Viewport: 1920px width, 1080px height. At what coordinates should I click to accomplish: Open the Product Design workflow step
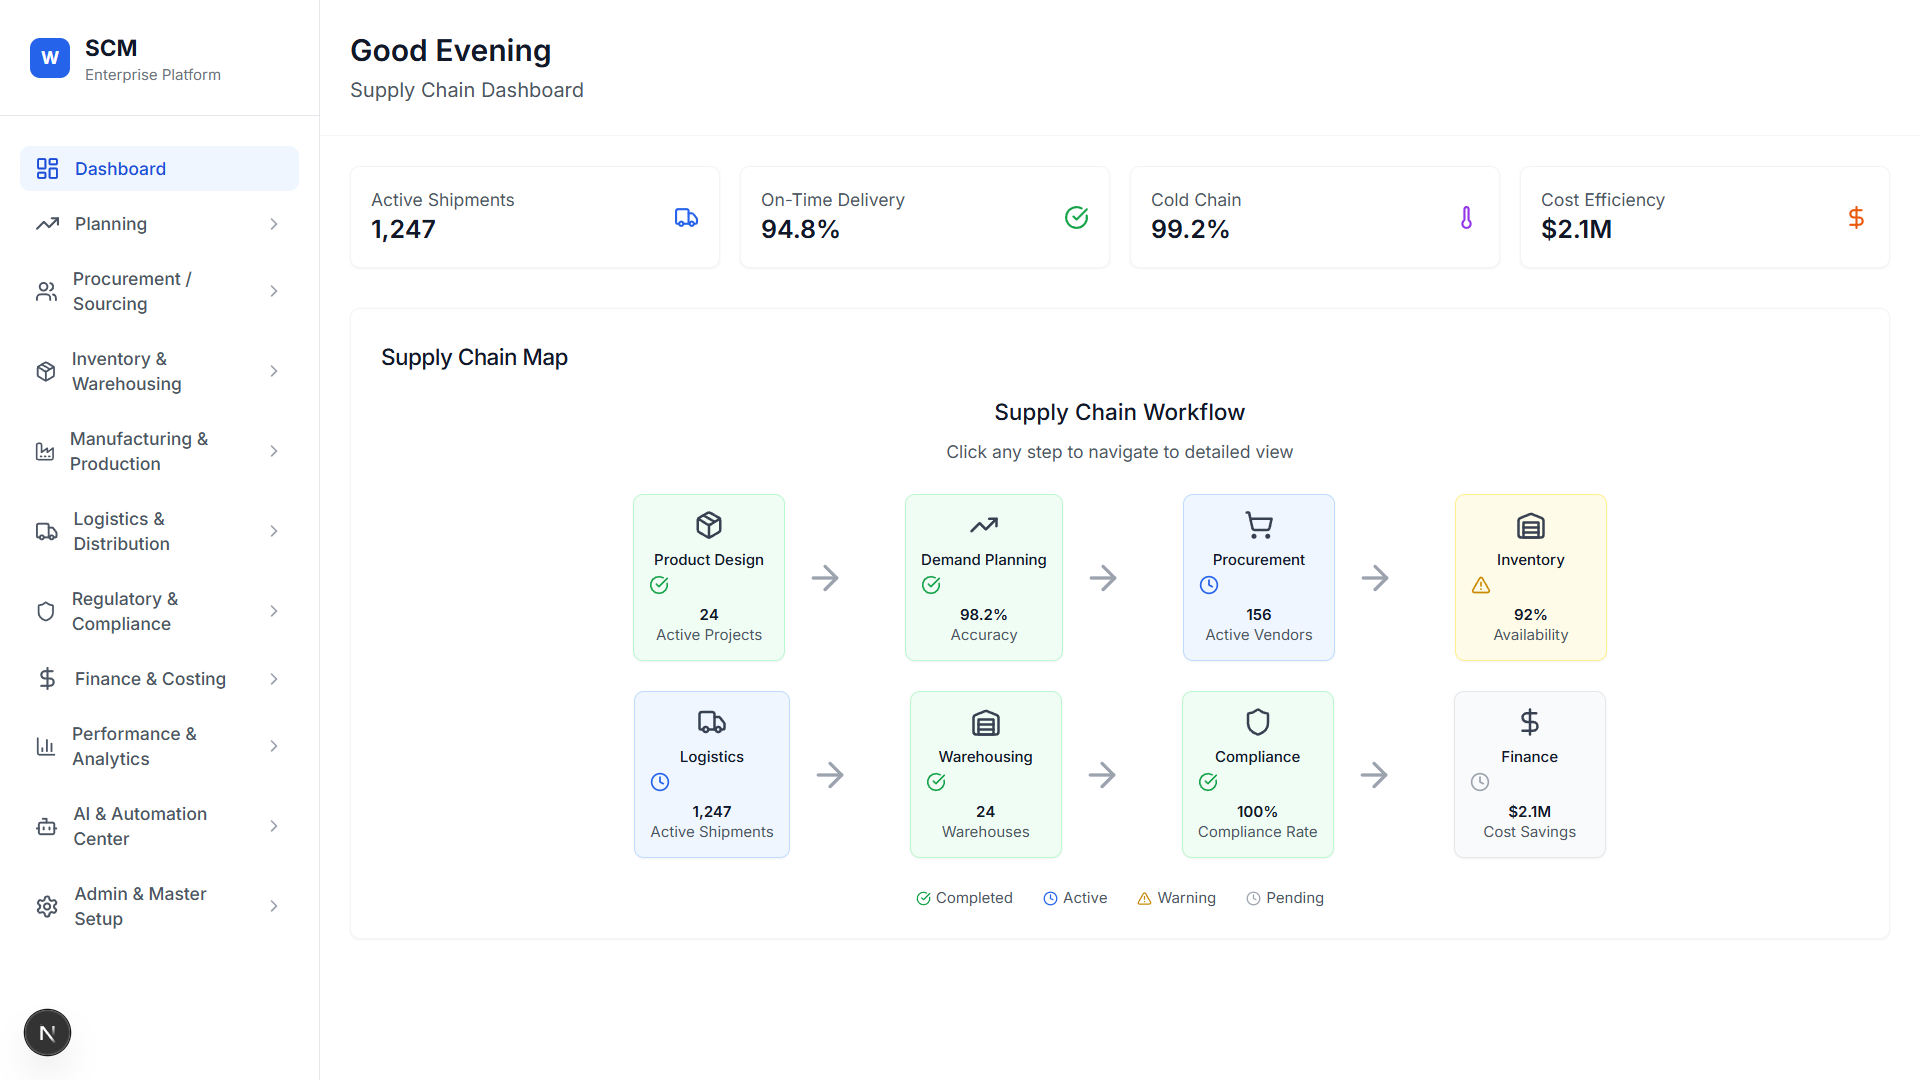pos(708,577)
